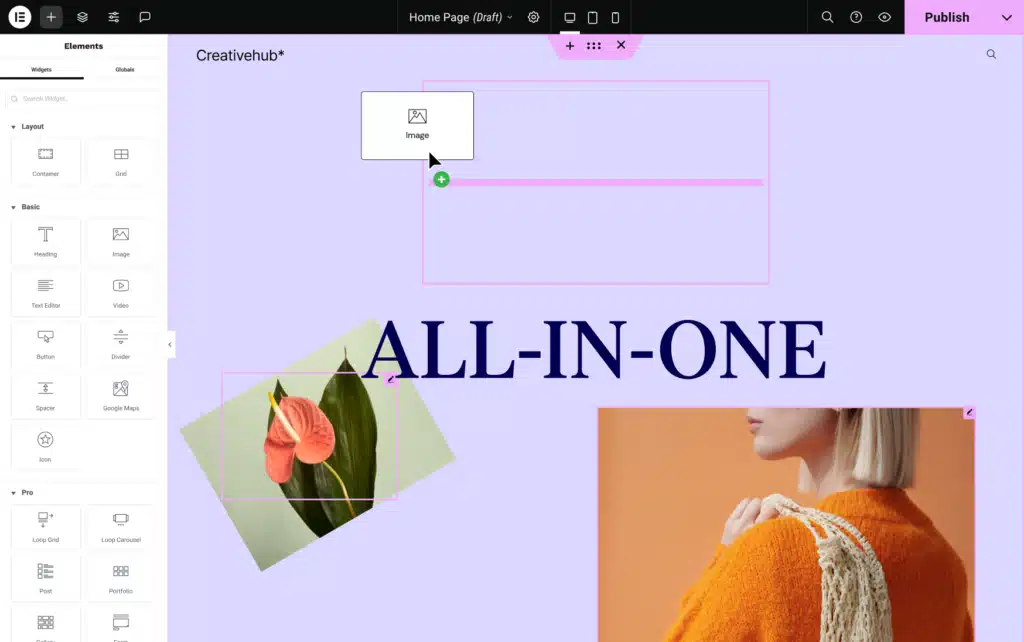This screenshot has height=642, width=1024.
Task: Select the Heading widget
Action: [45, 241]
